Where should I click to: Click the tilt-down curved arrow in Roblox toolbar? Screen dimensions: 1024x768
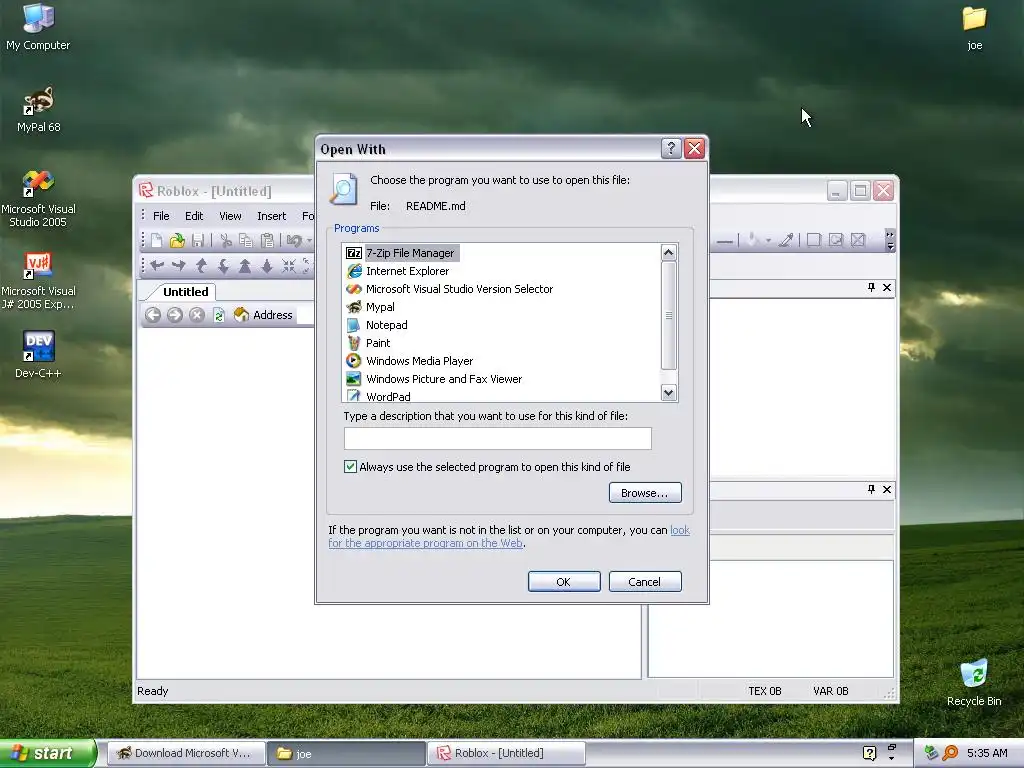223,266
